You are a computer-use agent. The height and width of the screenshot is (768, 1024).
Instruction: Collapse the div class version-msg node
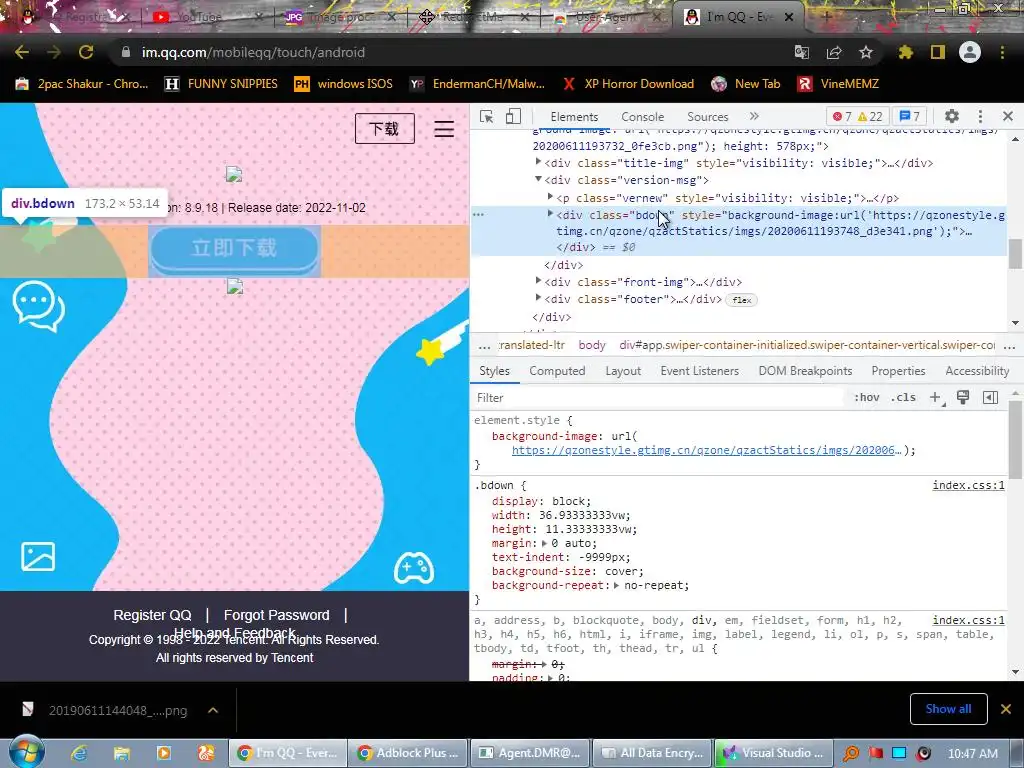(x=538, y=179)
